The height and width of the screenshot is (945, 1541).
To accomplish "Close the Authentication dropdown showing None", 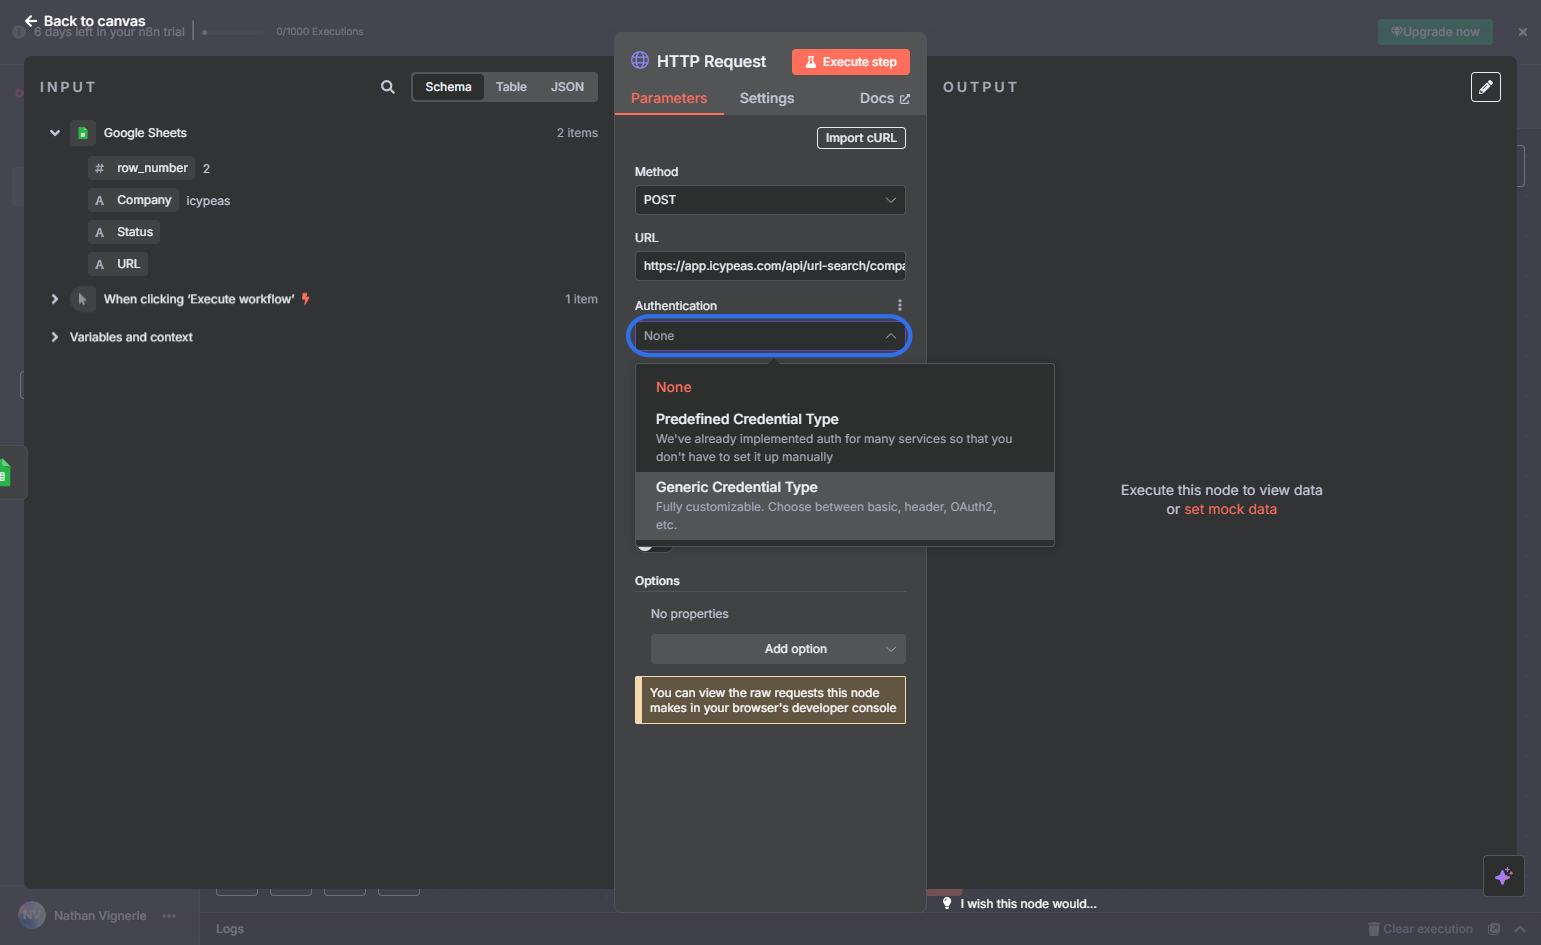I will [770, 336].
